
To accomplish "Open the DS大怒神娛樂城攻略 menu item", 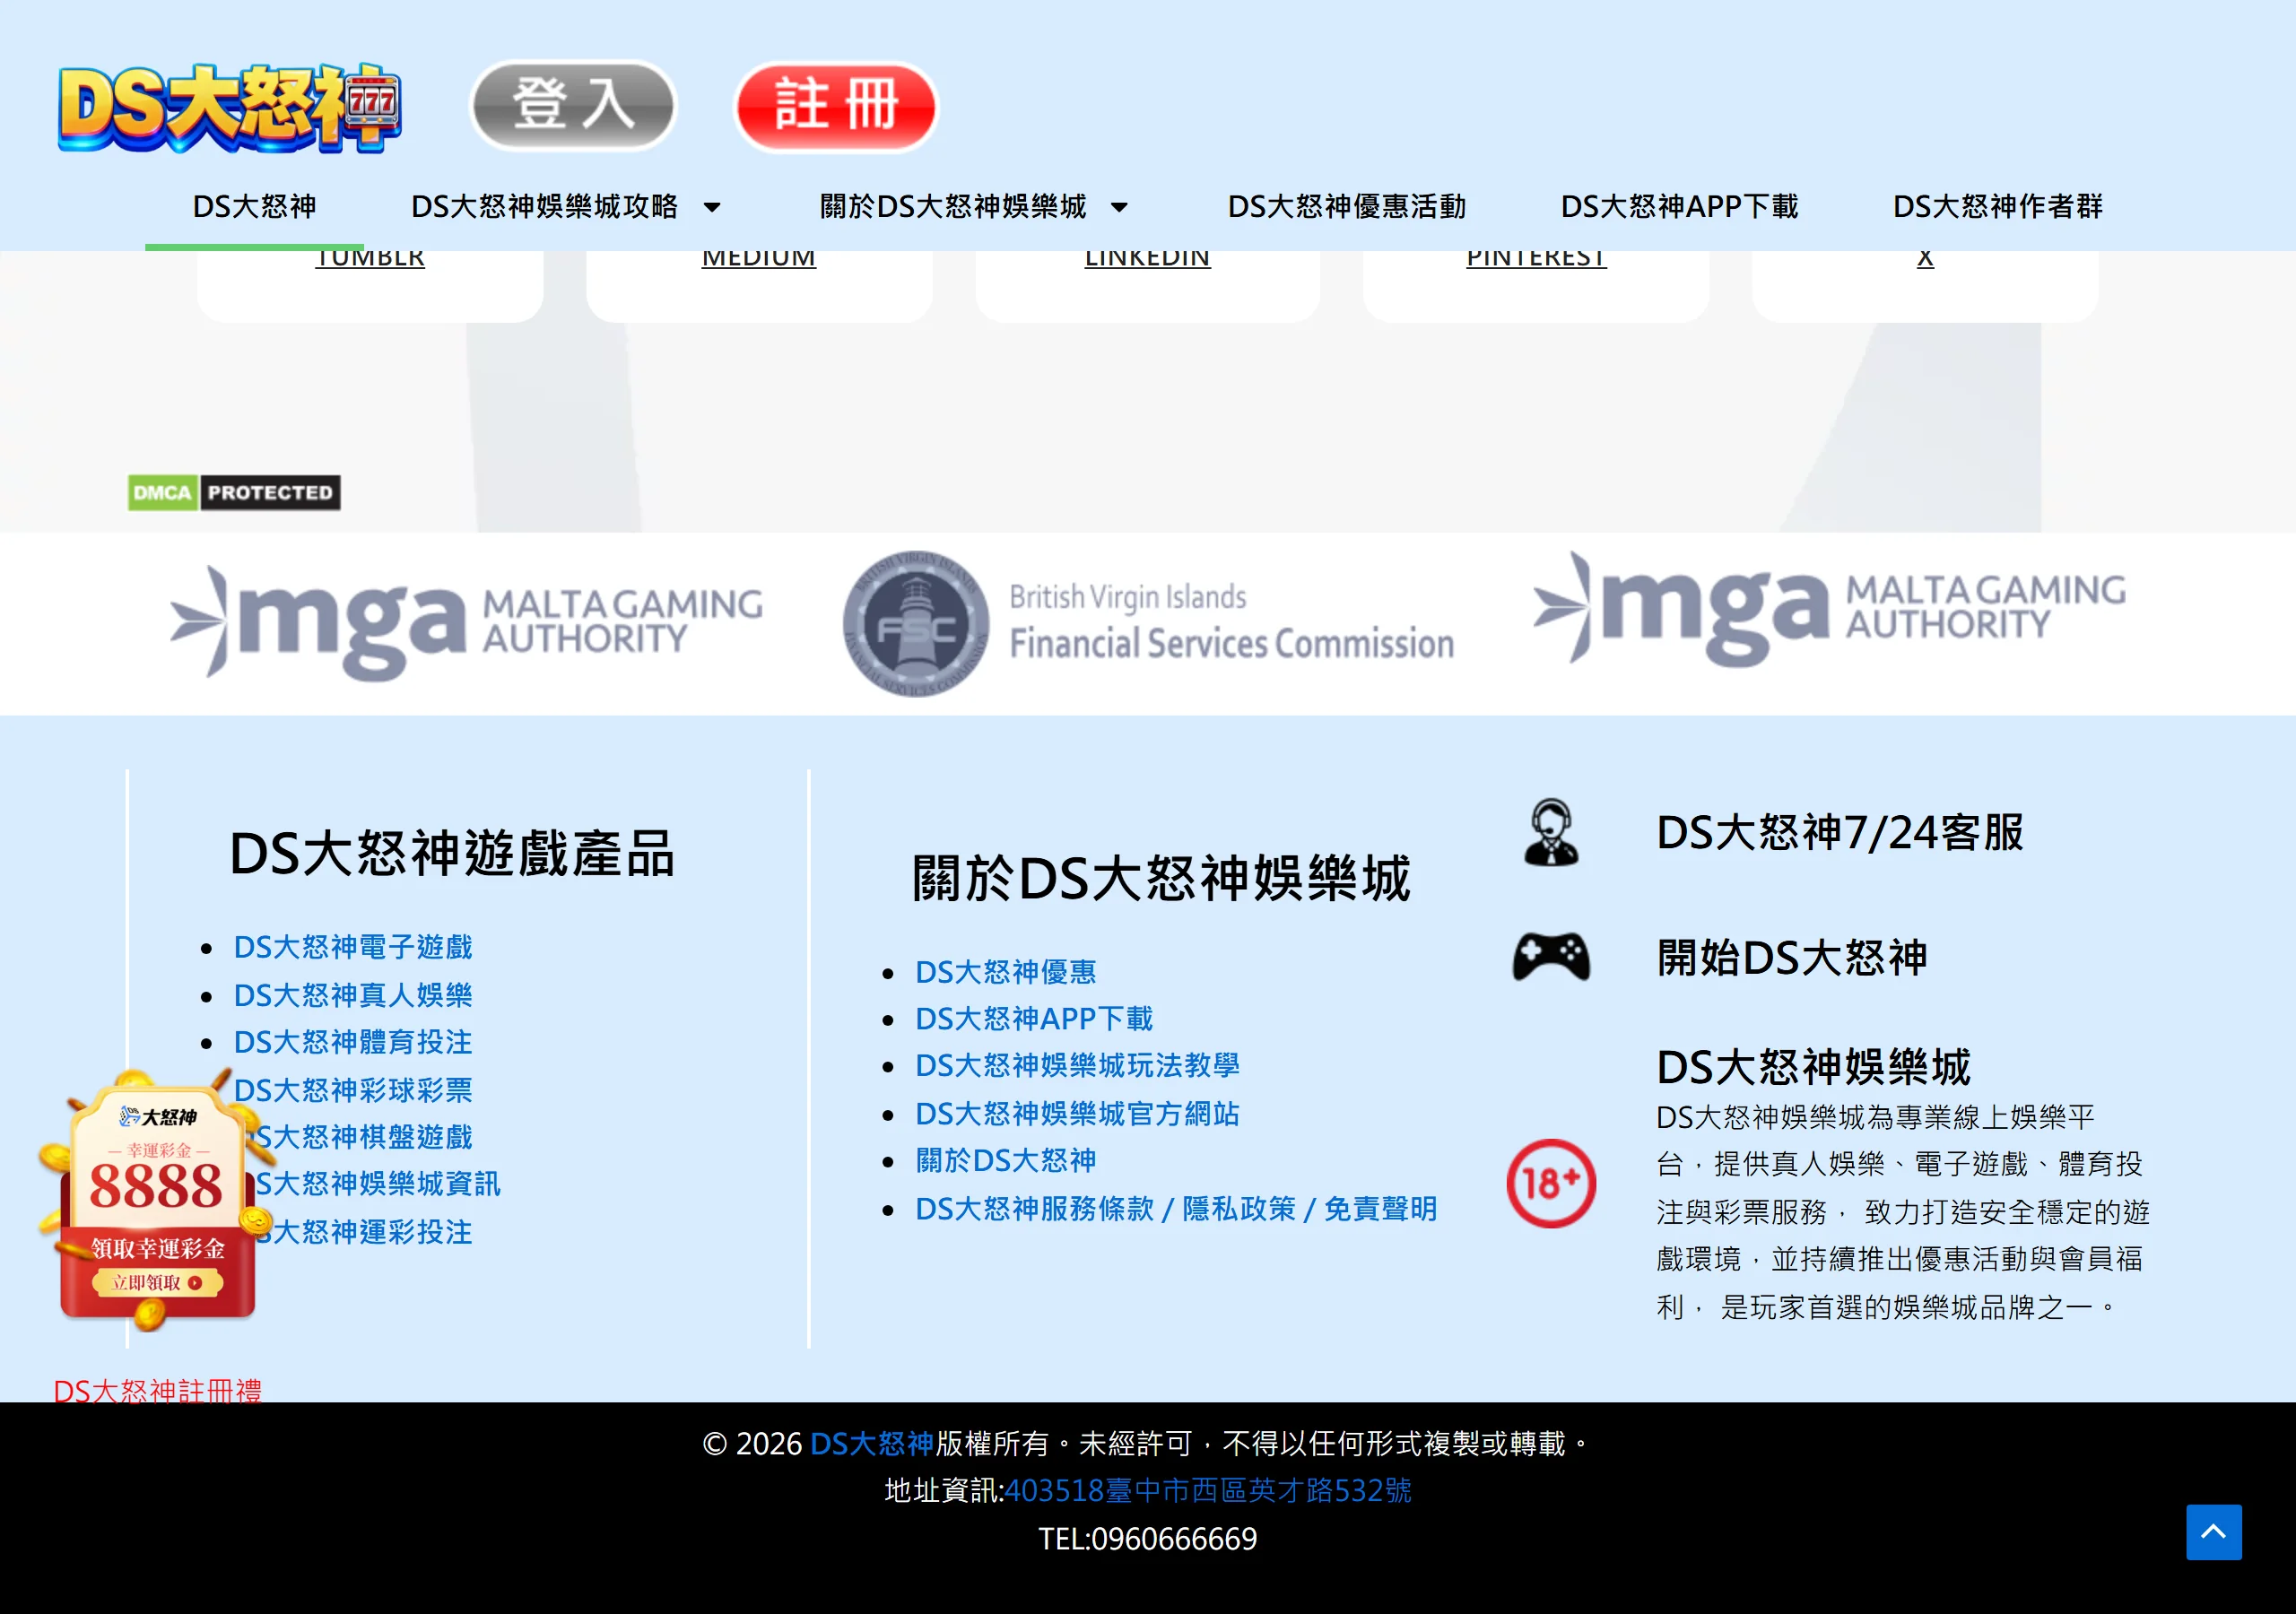I will (545, 207).
